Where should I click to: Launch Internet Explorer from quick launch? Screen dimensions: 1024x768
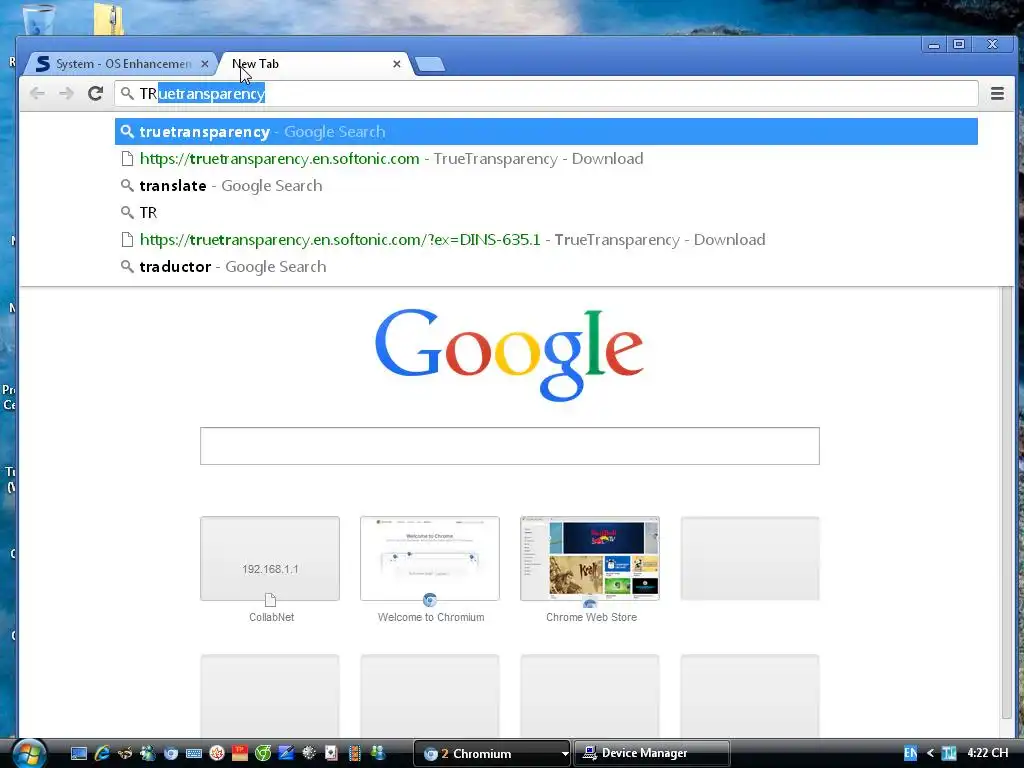pyautogui.click(x=102, y=754)
